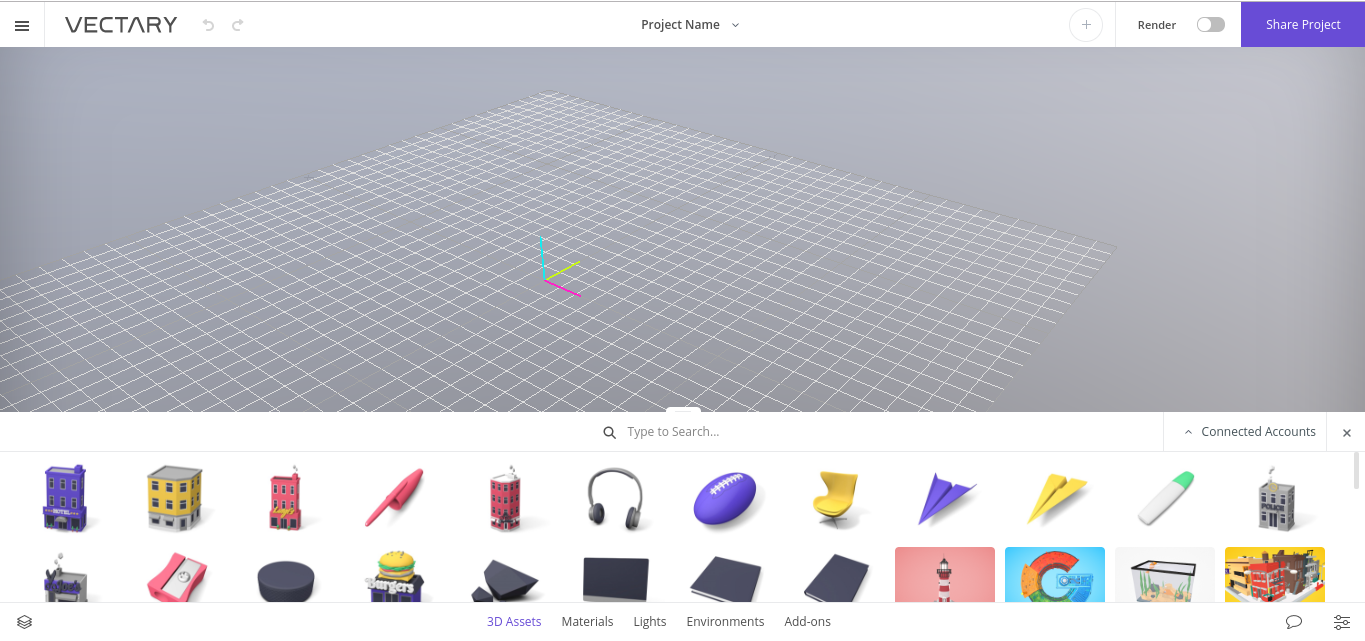The image size is (1365, 641).
Task: Click the Share Project button
Action: pos(1303,24)
